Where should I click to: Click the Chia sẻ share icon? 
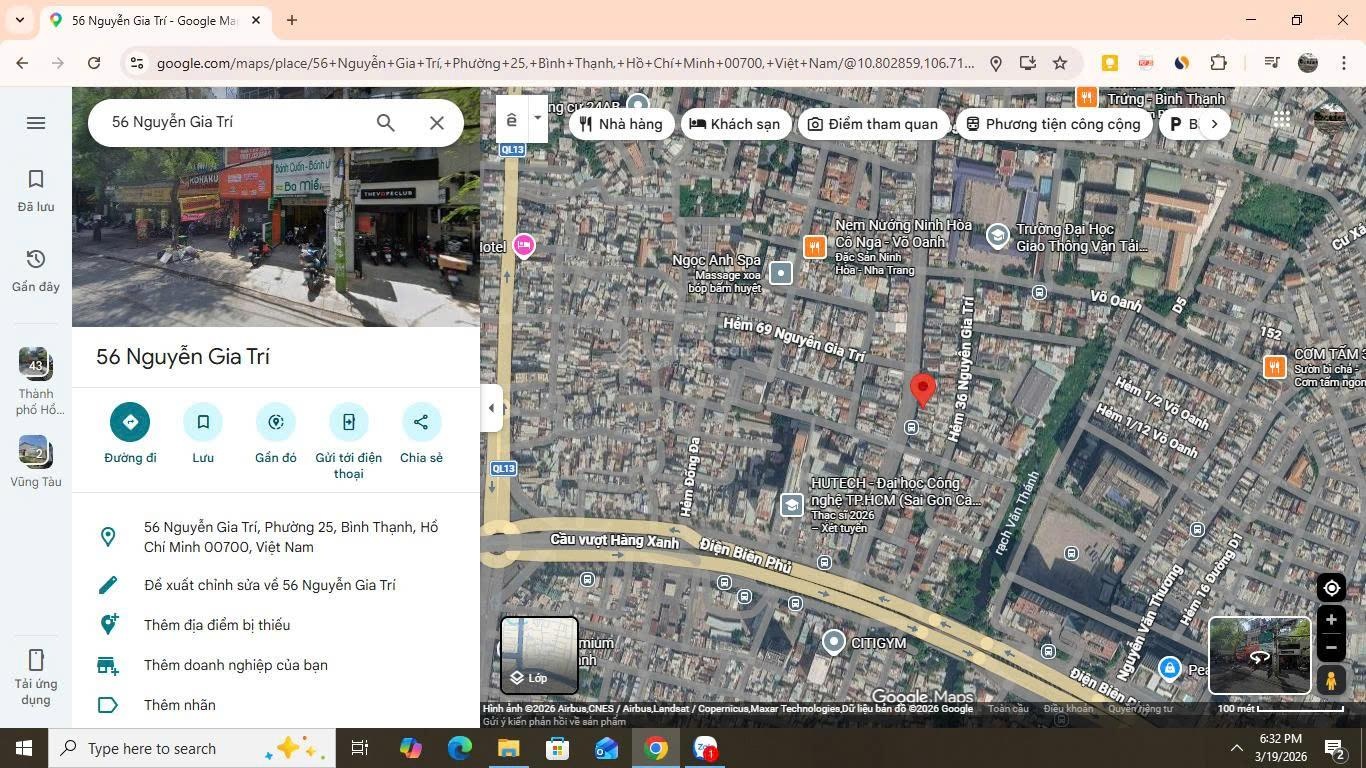point(421,422)
